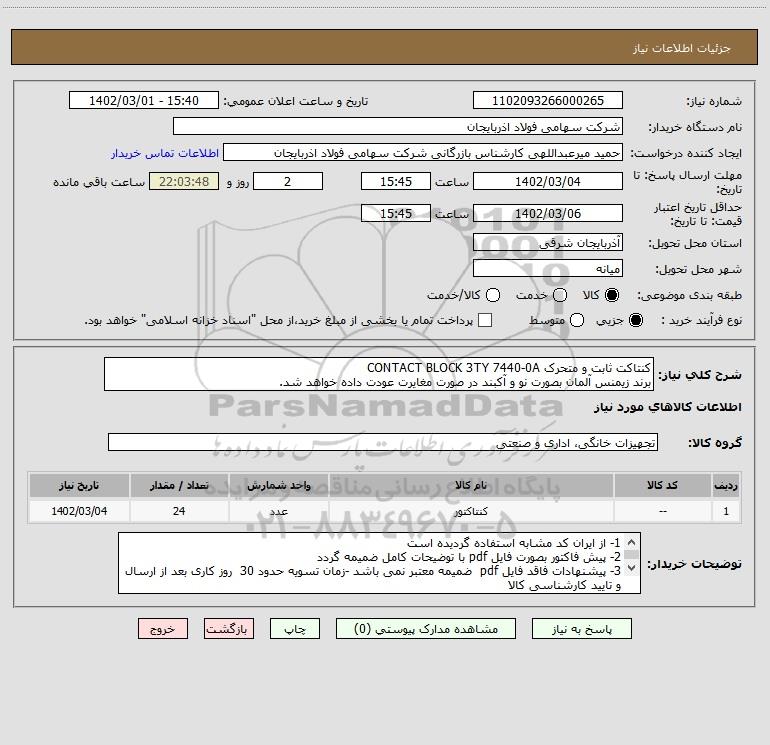Click the remaining time field 22:03:48
770x745 pixels.
[x=184, y=181]
